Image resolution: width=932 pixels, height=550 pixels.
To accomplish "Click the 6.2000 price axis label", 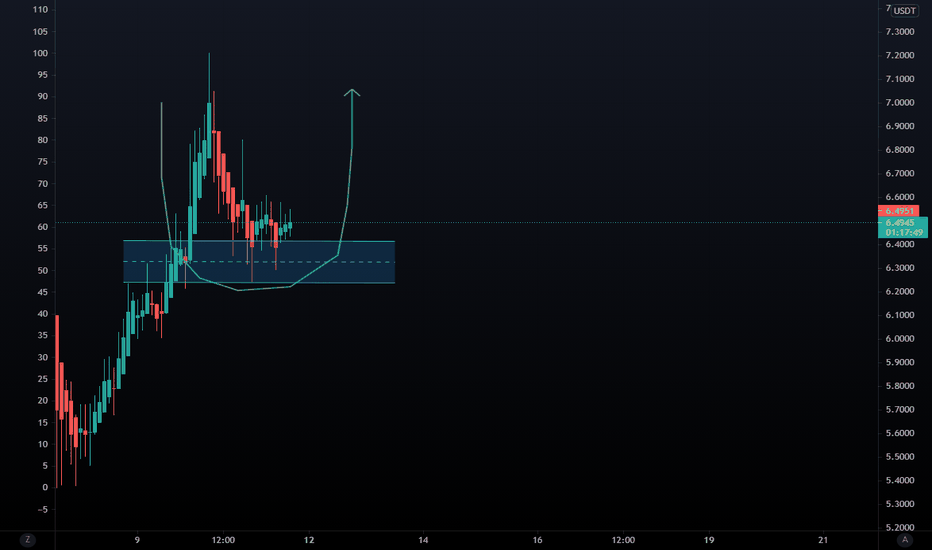I will pos(900,291).
